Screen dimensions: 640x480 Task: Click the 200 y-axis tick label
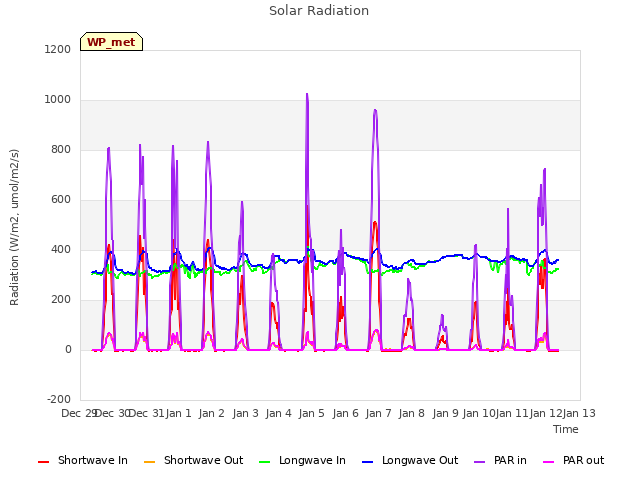(61, 300)
